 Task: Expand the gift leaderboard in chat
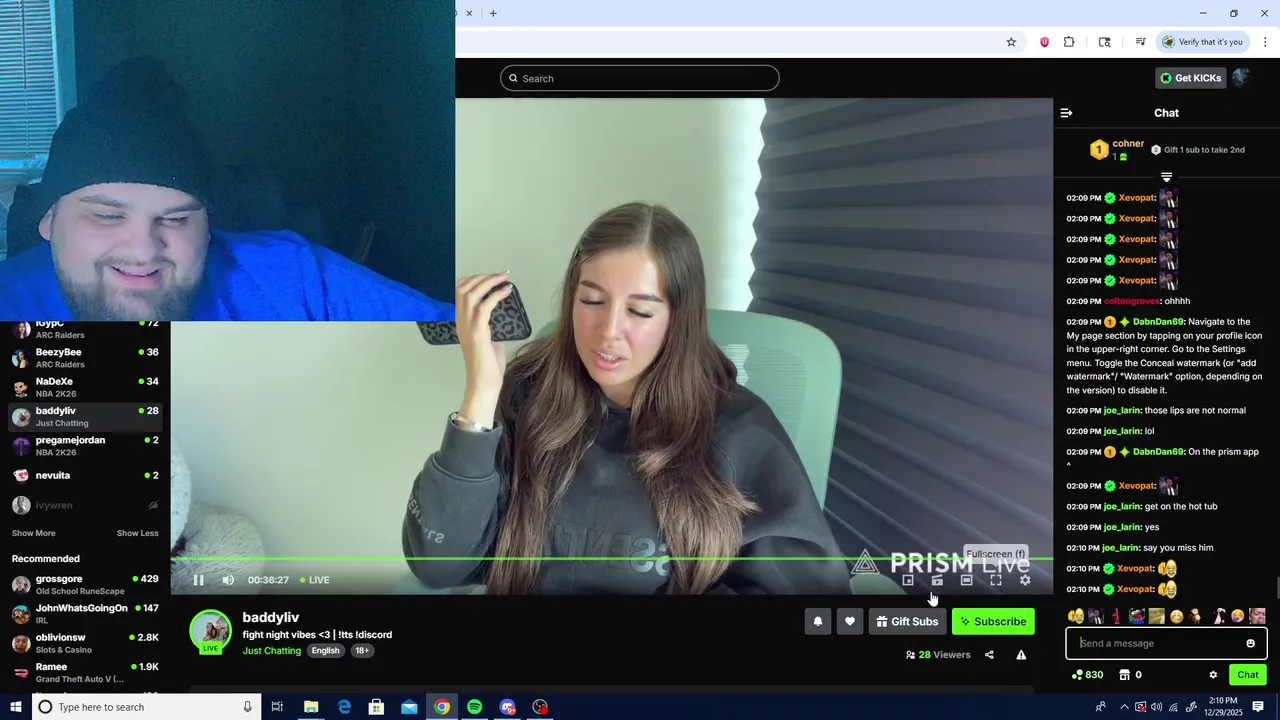pyautogui.click(x=1166, y=177)
